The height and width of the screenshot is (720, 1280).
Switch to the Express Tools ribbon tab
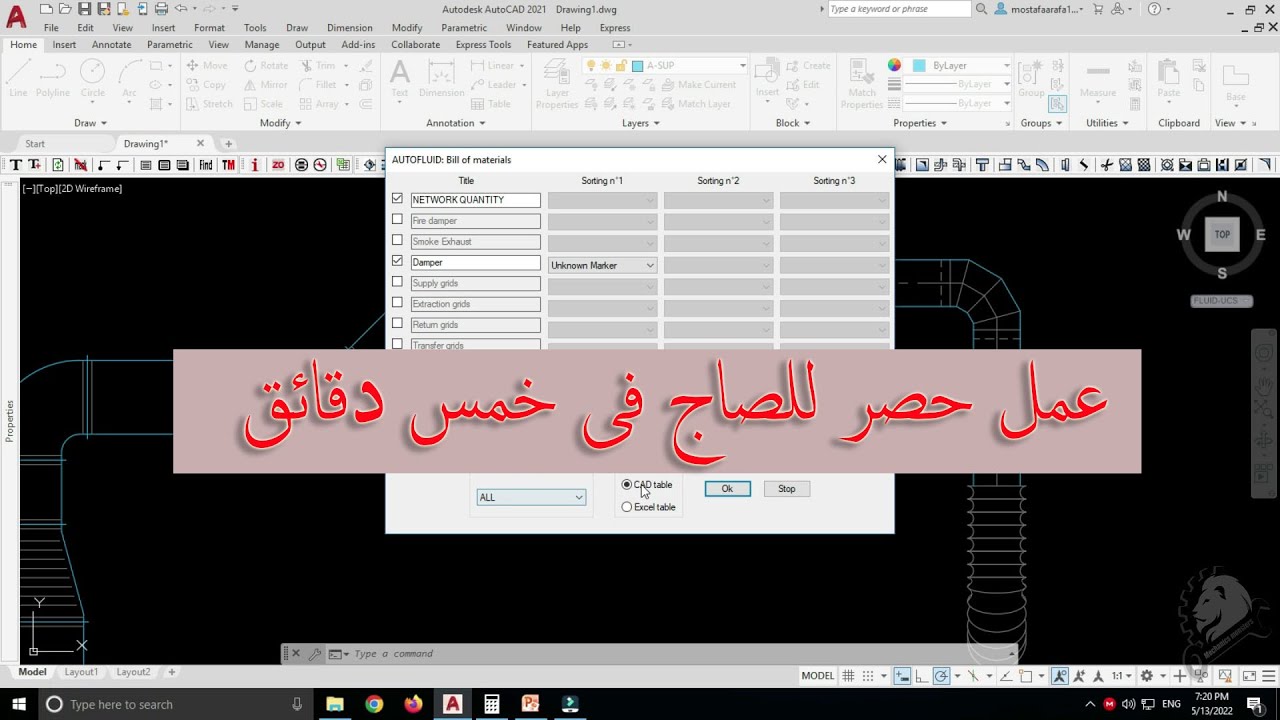coord(483,45)
